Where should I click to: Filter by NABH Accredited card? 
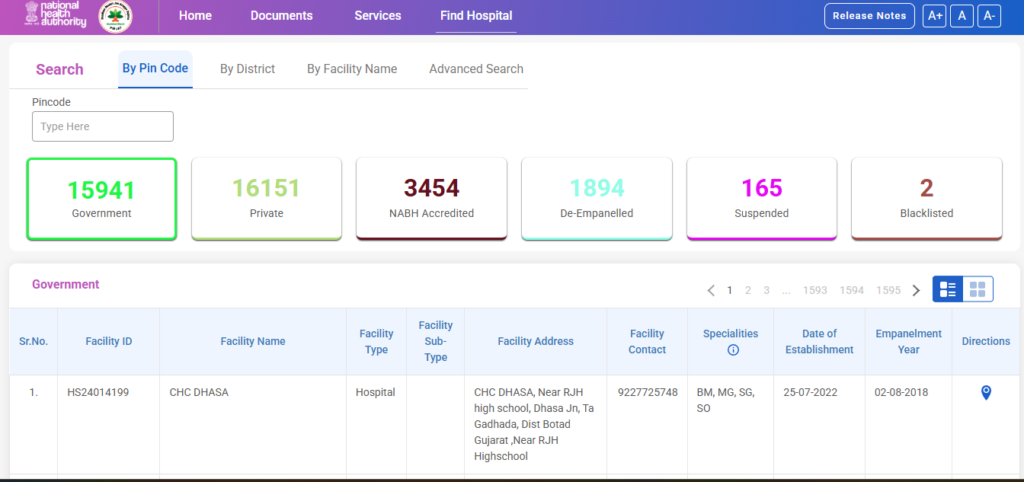point(431,198)
